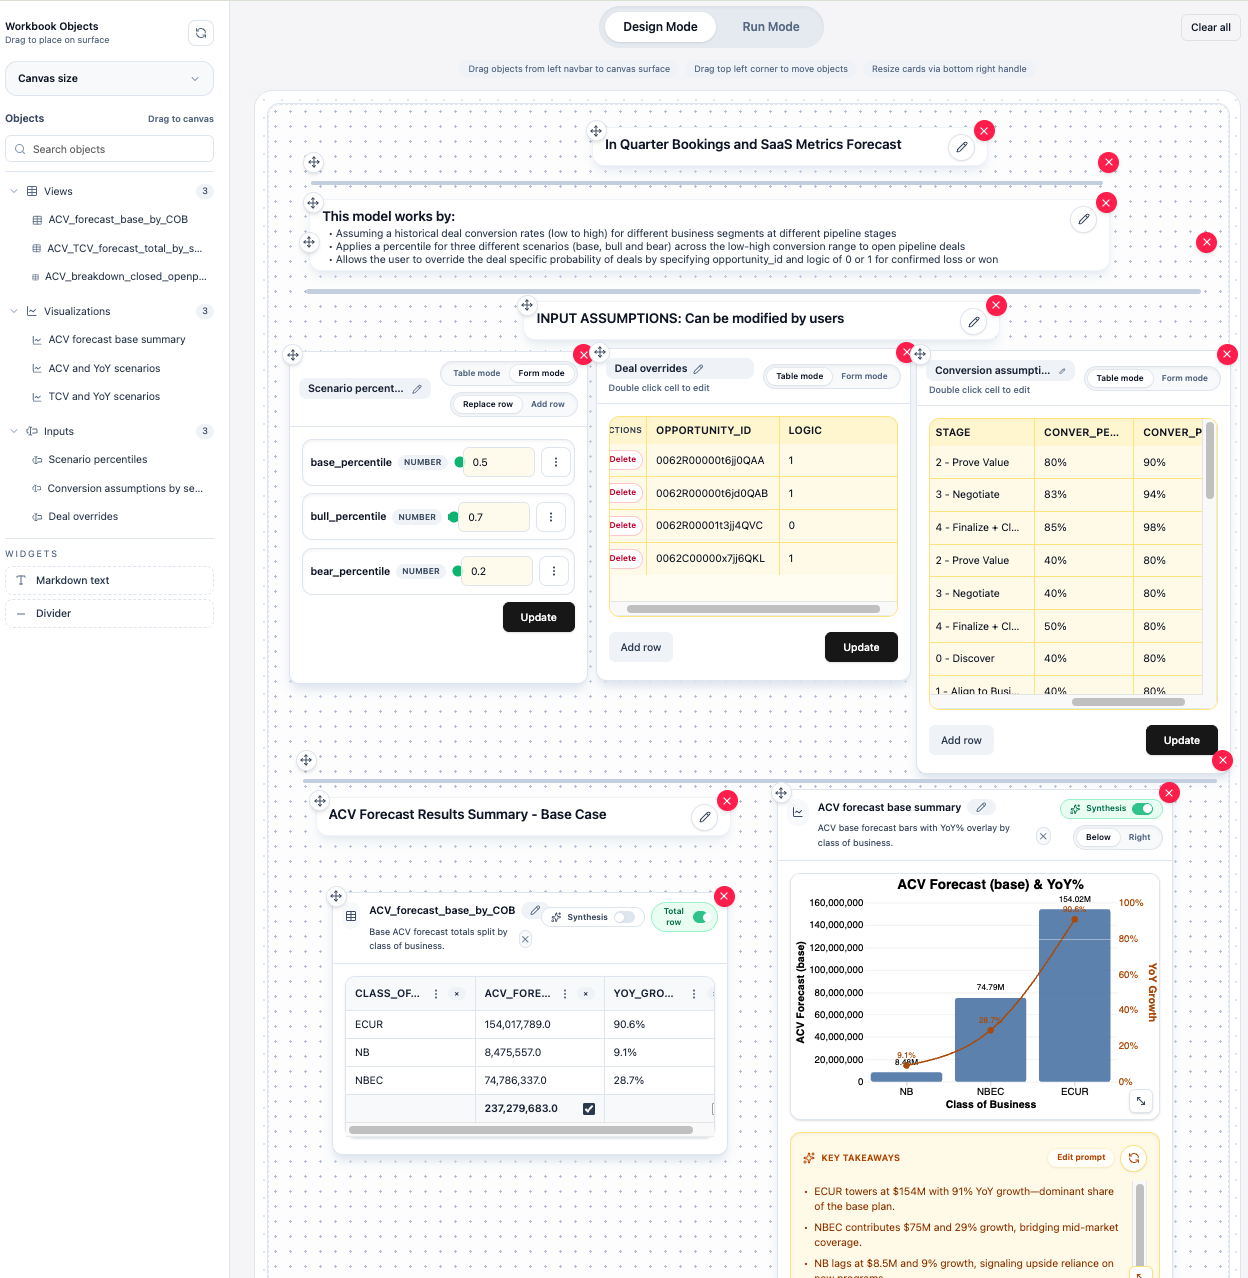Open the kebab menu next to base_percentile input
Viewport: 1248px width, 1278px height.
pos(556,462)
